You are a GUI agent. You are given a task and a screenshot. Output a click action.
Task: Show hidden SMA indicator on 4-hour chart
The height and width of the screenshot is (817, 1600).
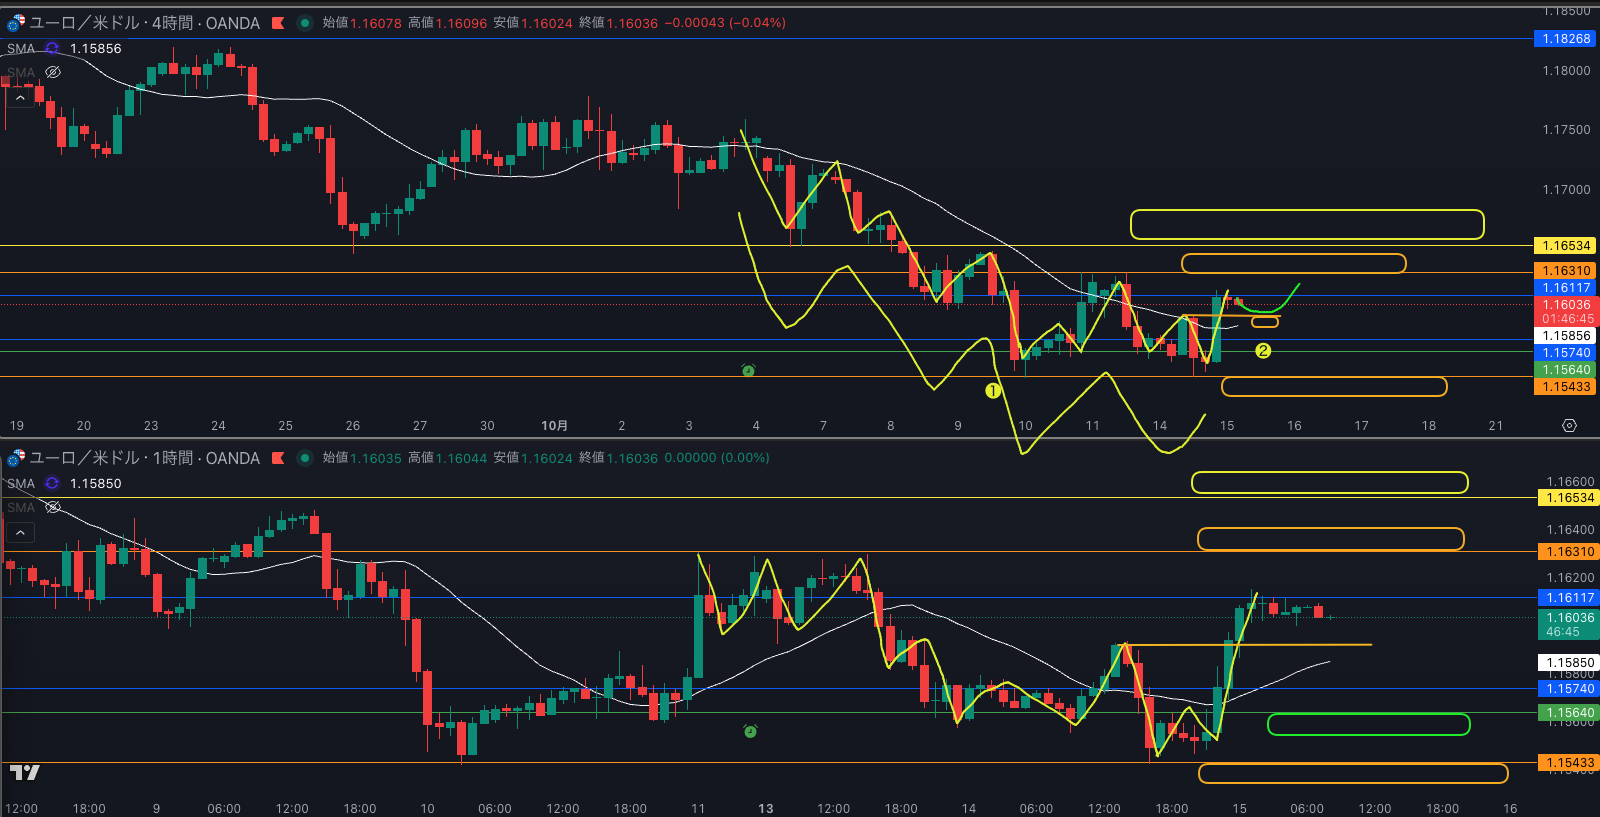pos(53,72)
